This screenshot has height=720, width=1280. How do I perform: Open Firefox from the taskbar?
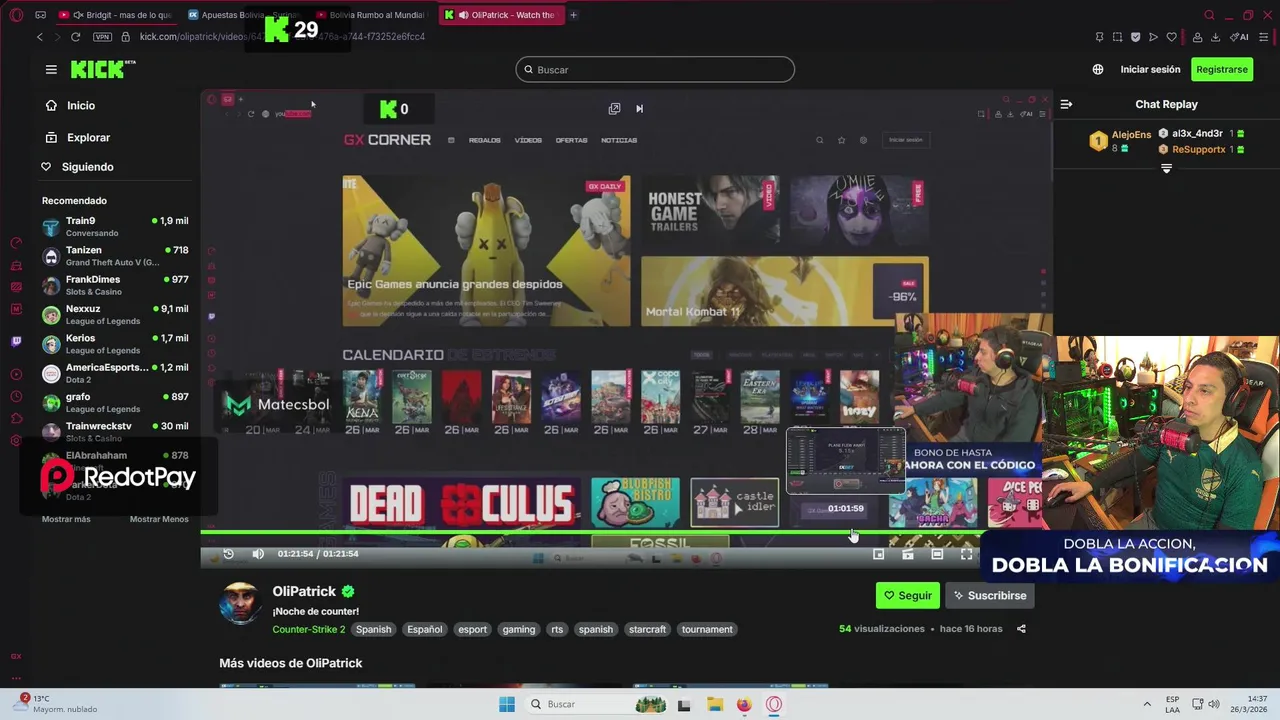(744, 704)
